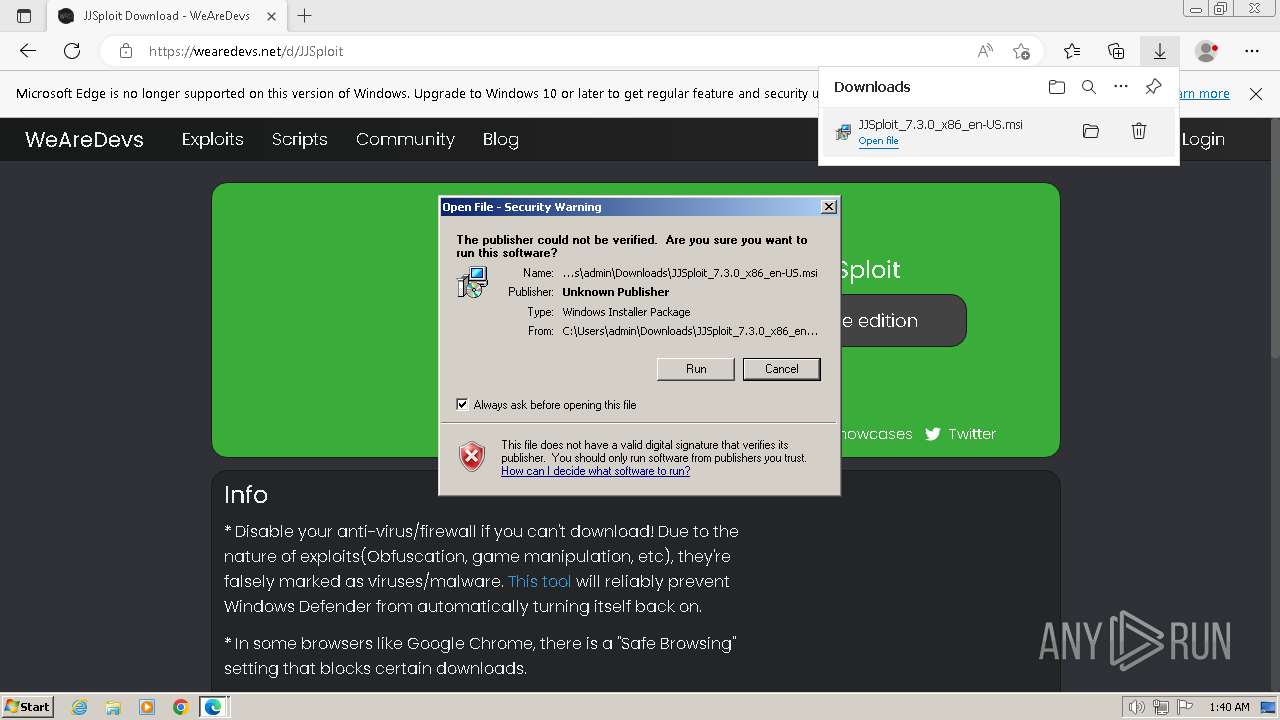Click the taskbar clock showing 1:40 AM
1280x720 pixels.
[1229, 707]
